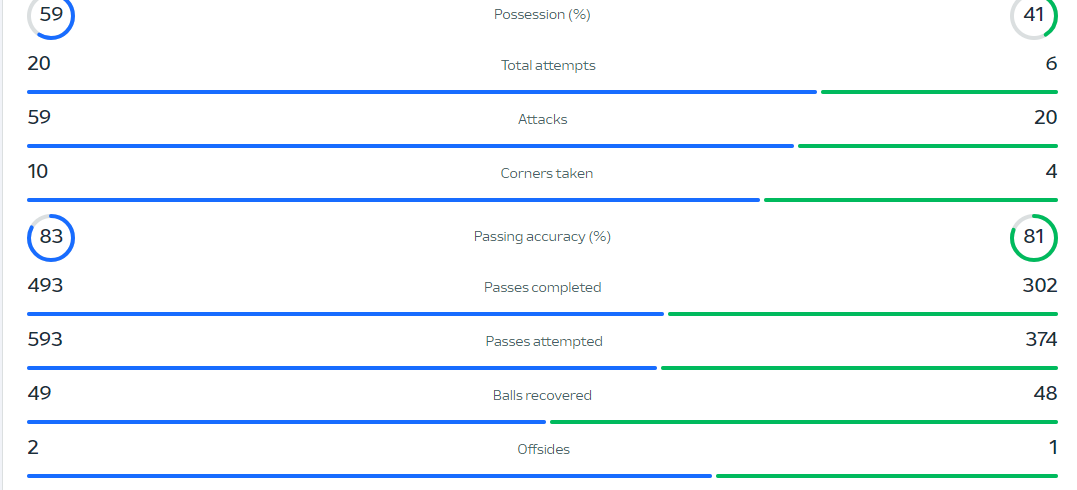
Task: Click the green Total attempts bar
Action: coord(939,91)
